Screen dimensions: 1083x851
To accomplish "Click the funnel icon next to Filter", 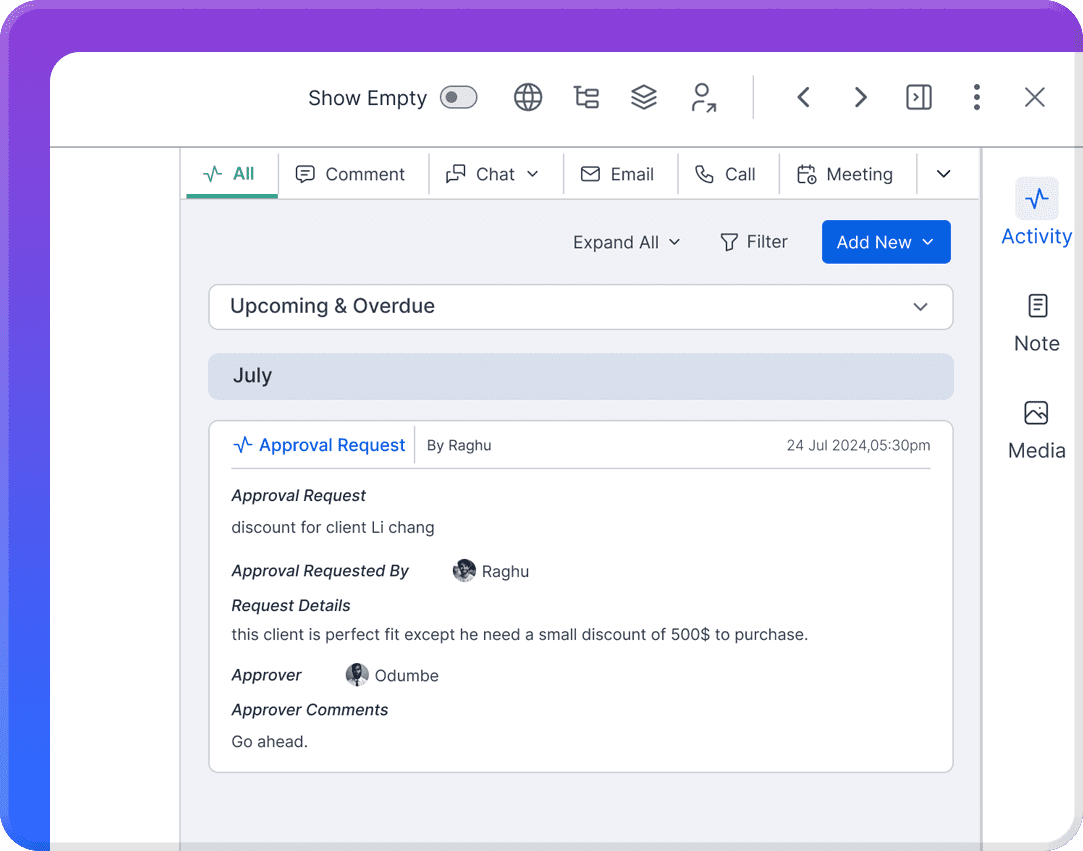I will [x=729, y=242].
